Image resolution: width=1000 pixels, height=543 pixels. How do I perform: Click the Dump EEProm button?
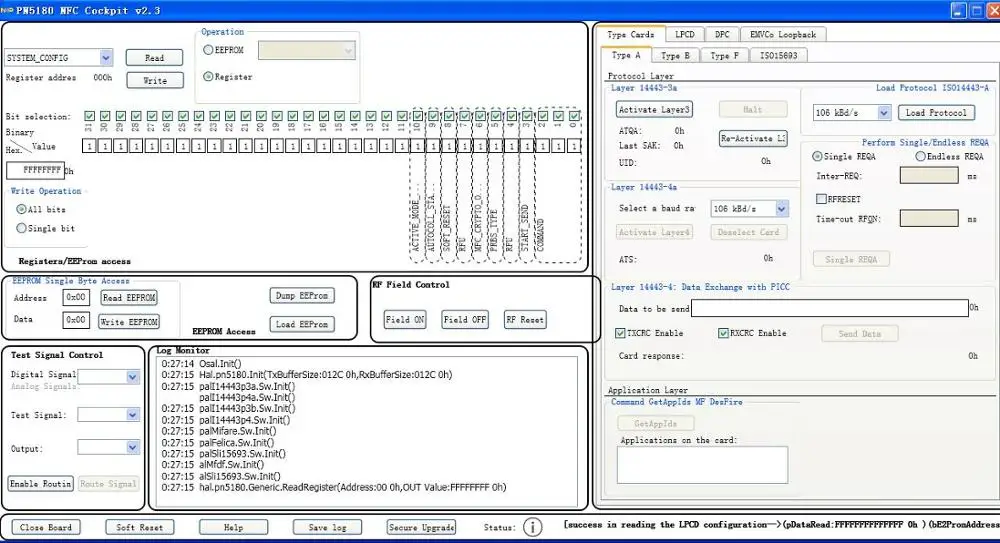[302, 295]
